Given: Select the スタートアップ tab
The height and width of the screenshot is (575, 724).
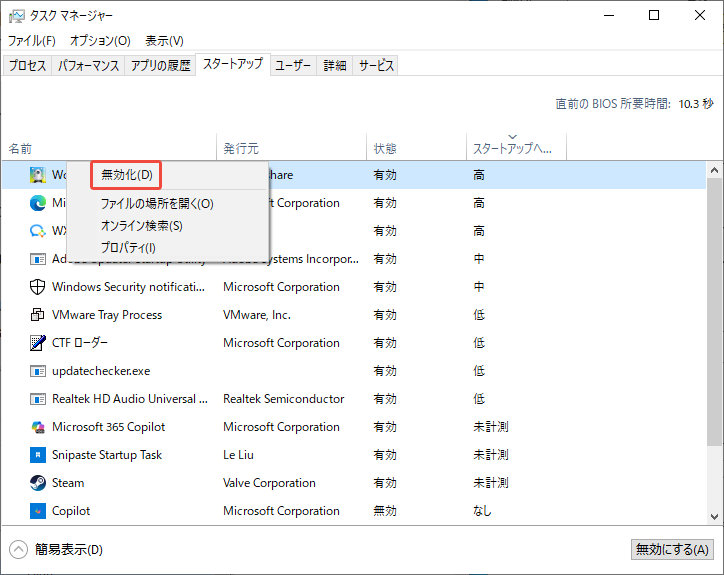Looking at the screenshot, I should (233, 64).
